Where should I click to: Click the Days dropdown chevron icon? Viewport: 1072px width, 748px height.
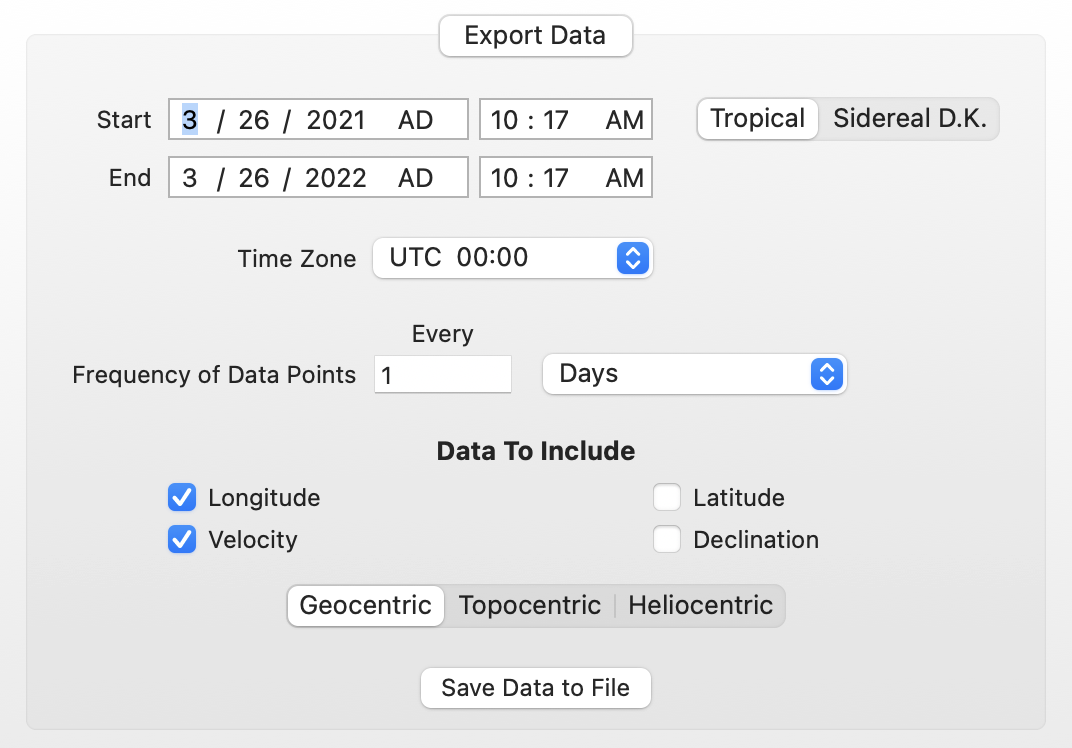(827, 374)
